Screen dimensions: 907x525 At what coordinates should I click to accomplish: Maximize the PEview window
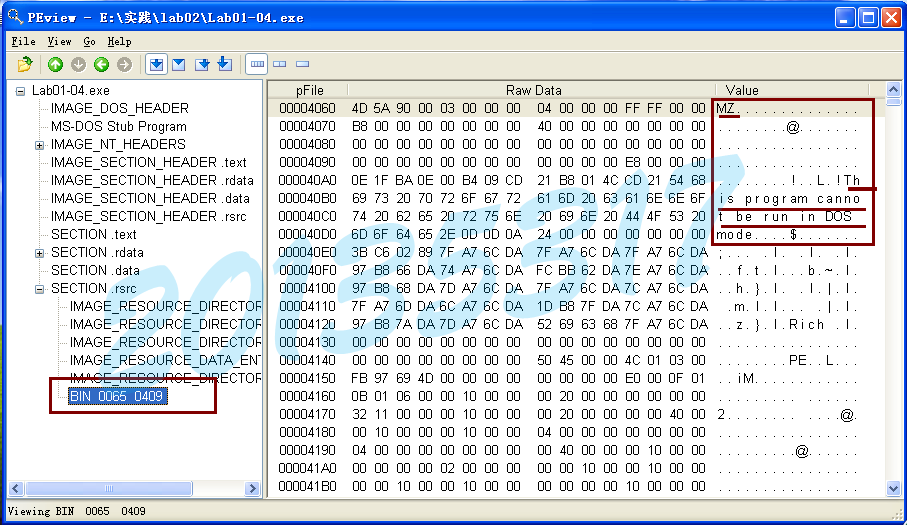[868, 18]
